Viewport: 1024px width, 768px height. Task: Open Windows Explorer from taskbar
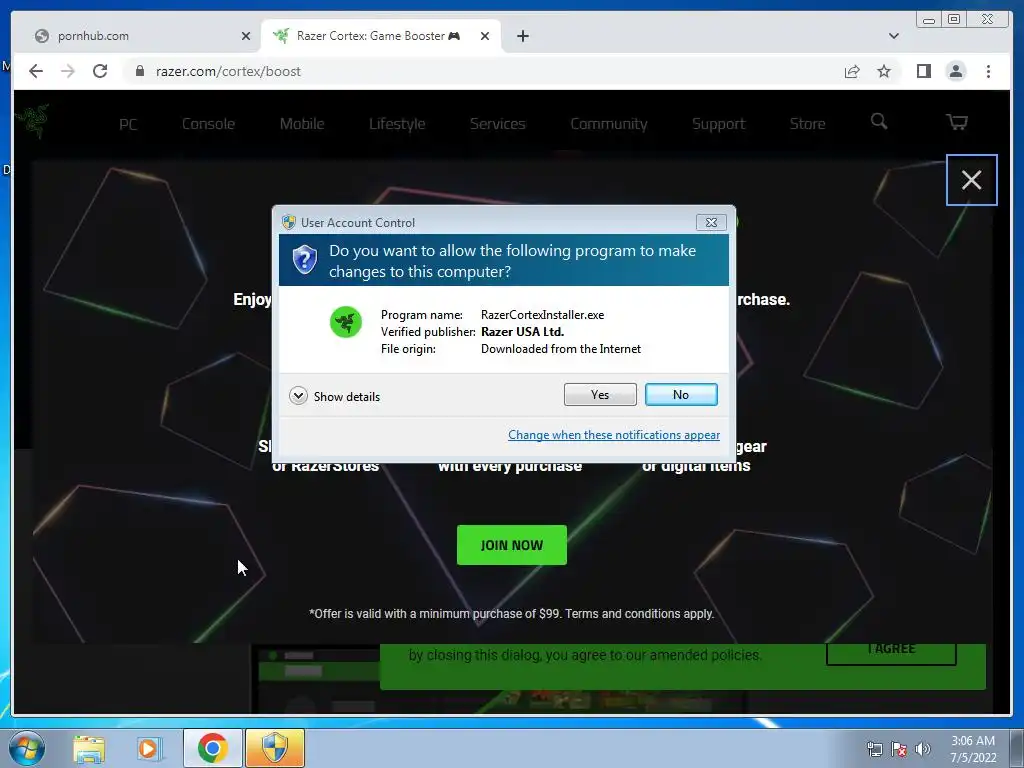[89, 748]
